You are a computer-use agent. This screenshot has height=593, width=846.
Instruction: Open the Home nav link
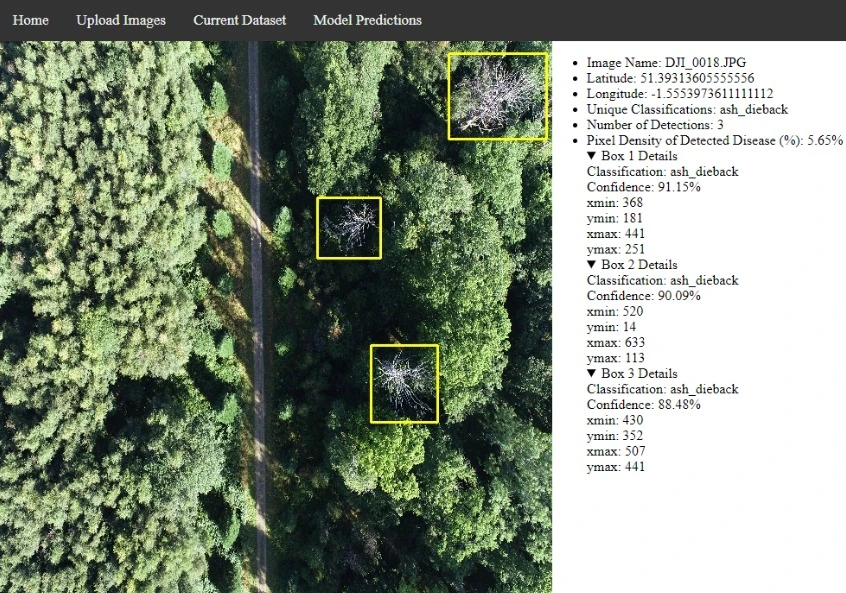(31, 20)
